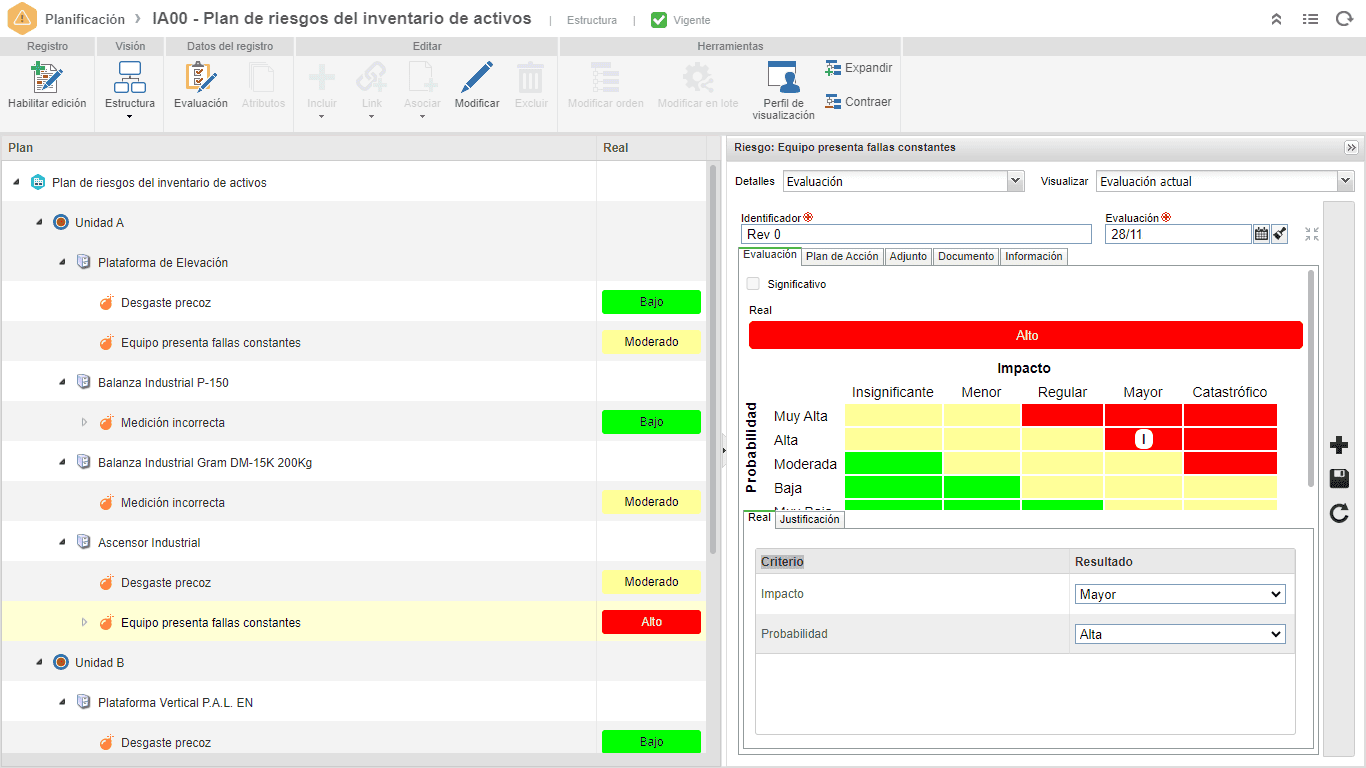Viewport: 1366px width, 768px height.
Task: Click the matrix cell marked I at Alta/Mayor
Action: pyautogui.click(x=1143, y=439)
